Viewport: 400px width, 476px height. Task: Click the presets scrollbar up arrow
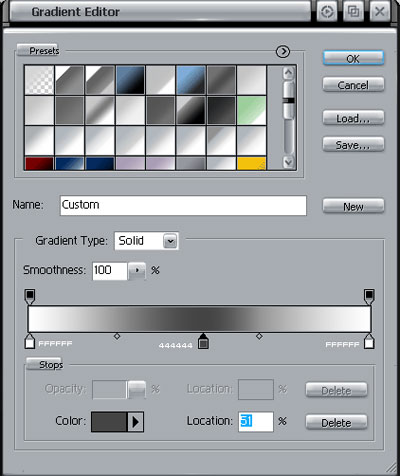(289, 73)
